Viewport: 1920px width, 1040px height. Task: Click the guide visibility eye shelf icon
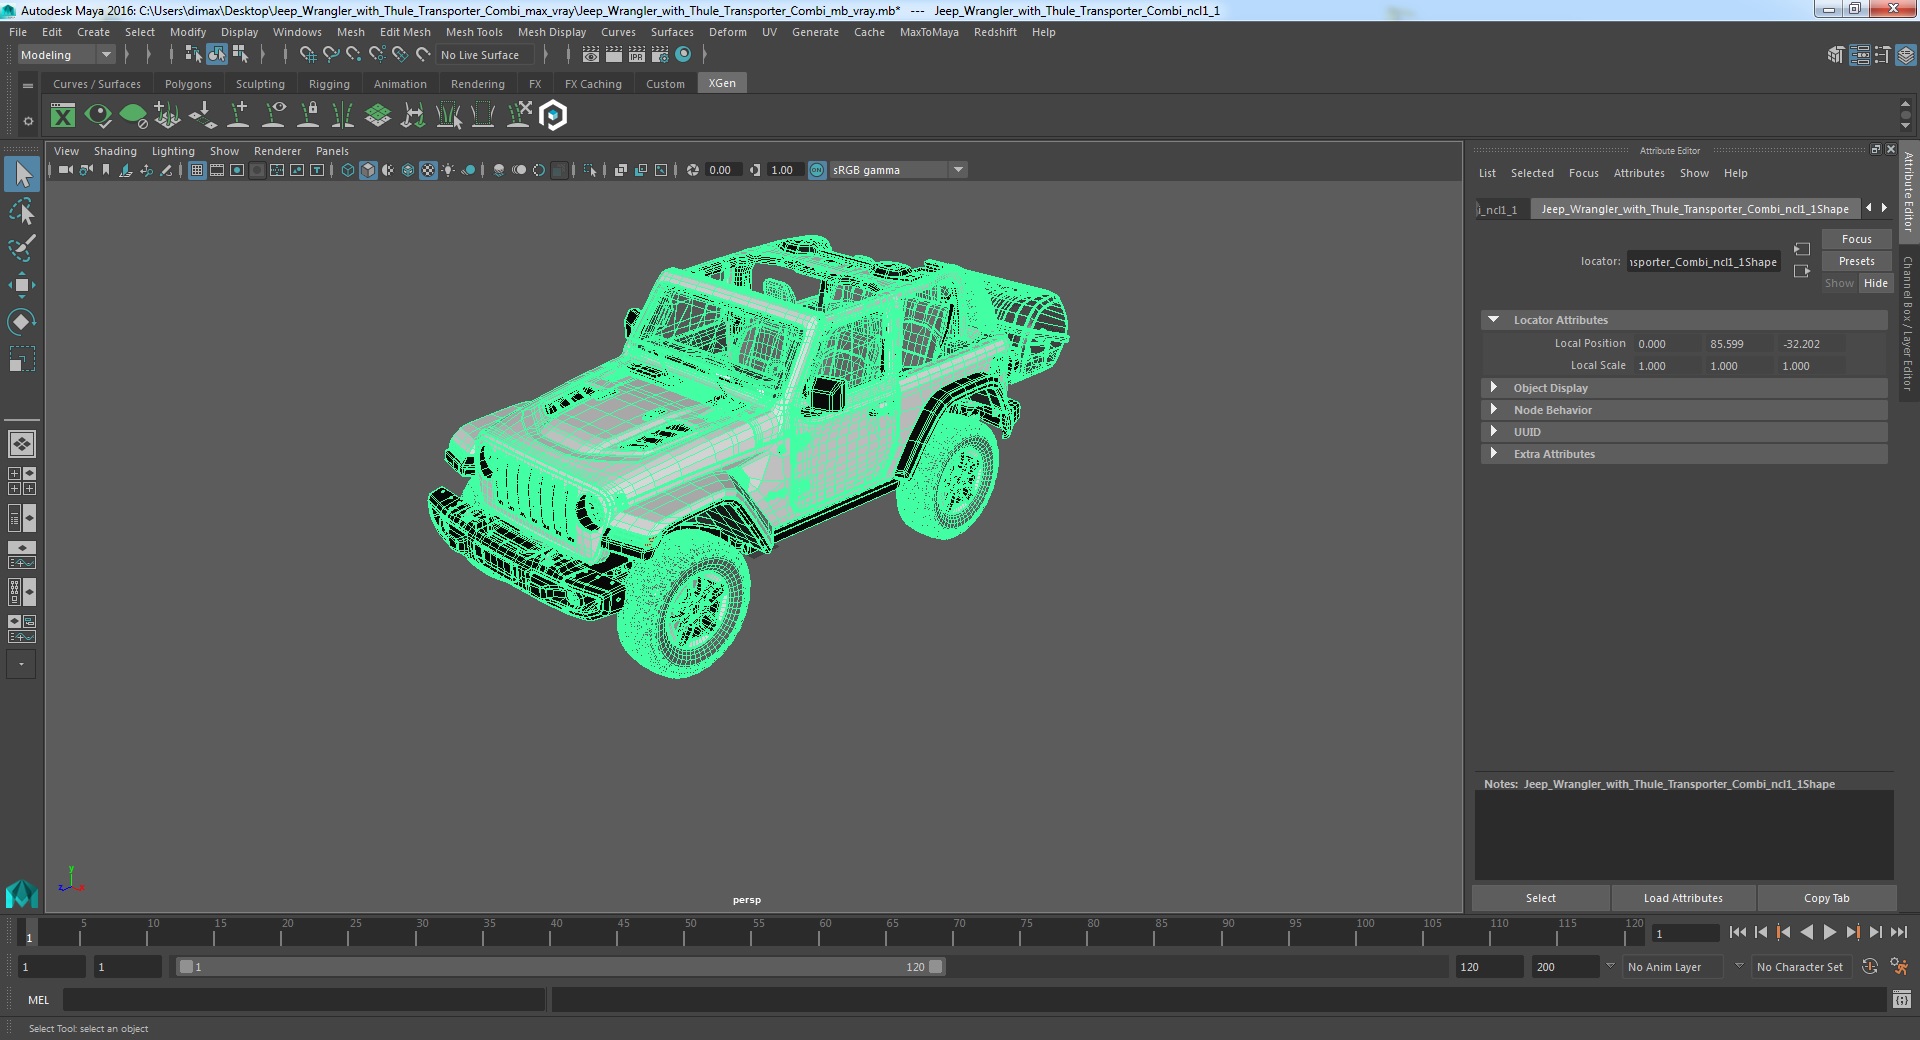click(x=274, y=116)
